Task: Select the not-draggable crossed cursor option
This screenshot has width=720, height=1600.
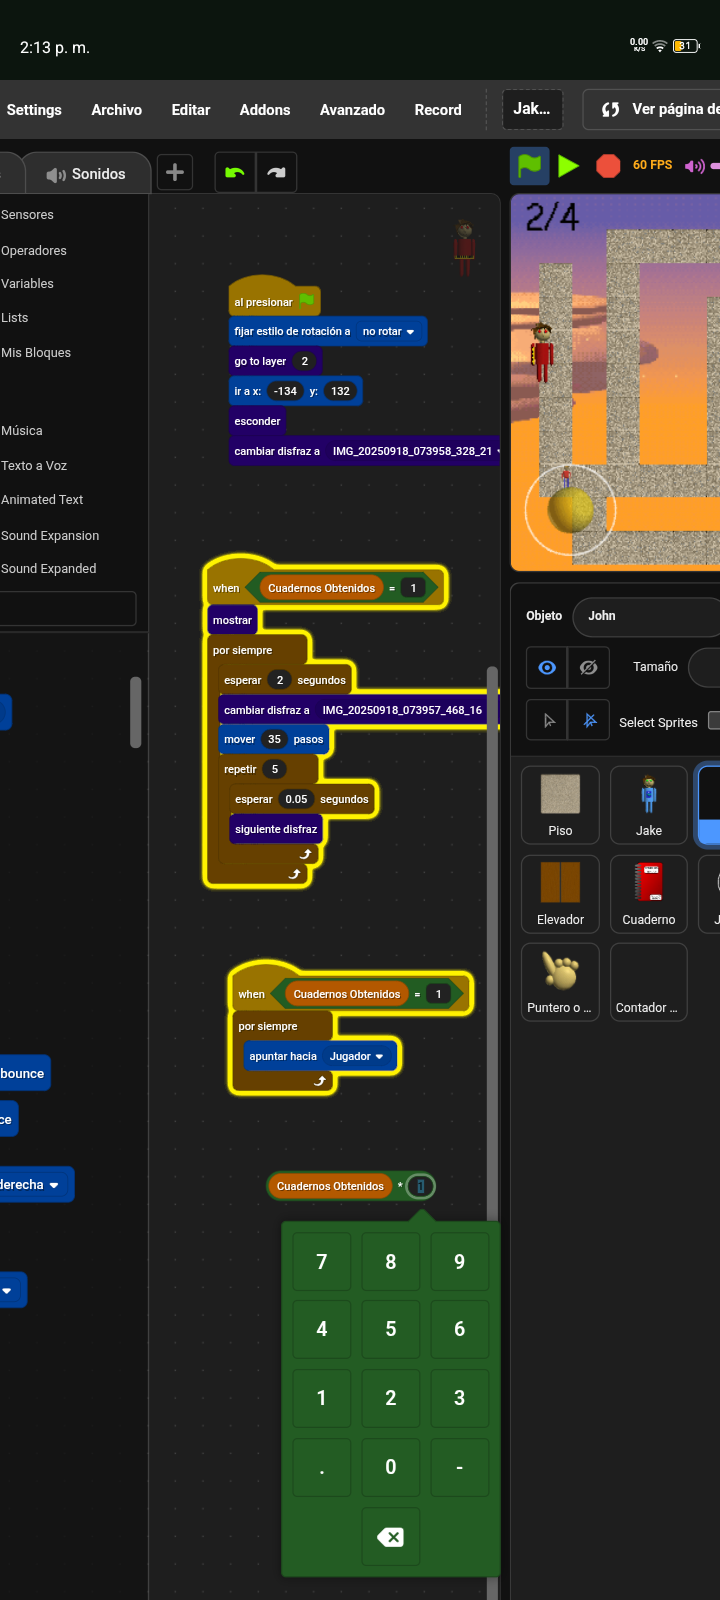Action: tap(590, 720)
